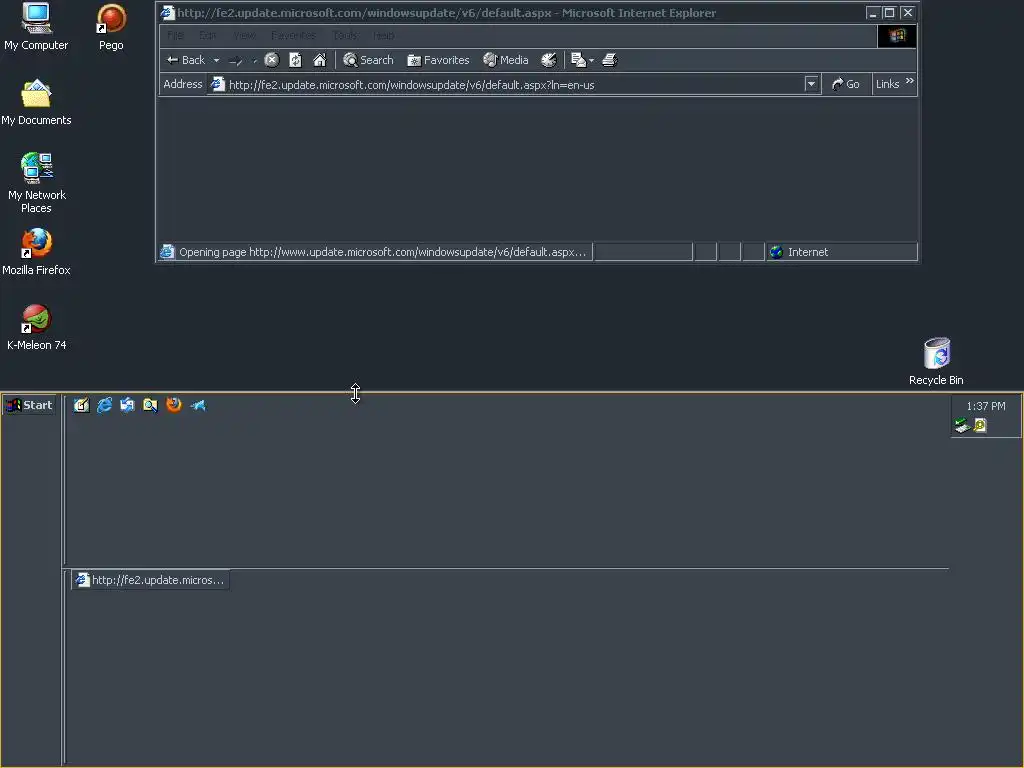
Task: Click the Forward arrow in IE toolbar
Action: [x=236, y=61]
